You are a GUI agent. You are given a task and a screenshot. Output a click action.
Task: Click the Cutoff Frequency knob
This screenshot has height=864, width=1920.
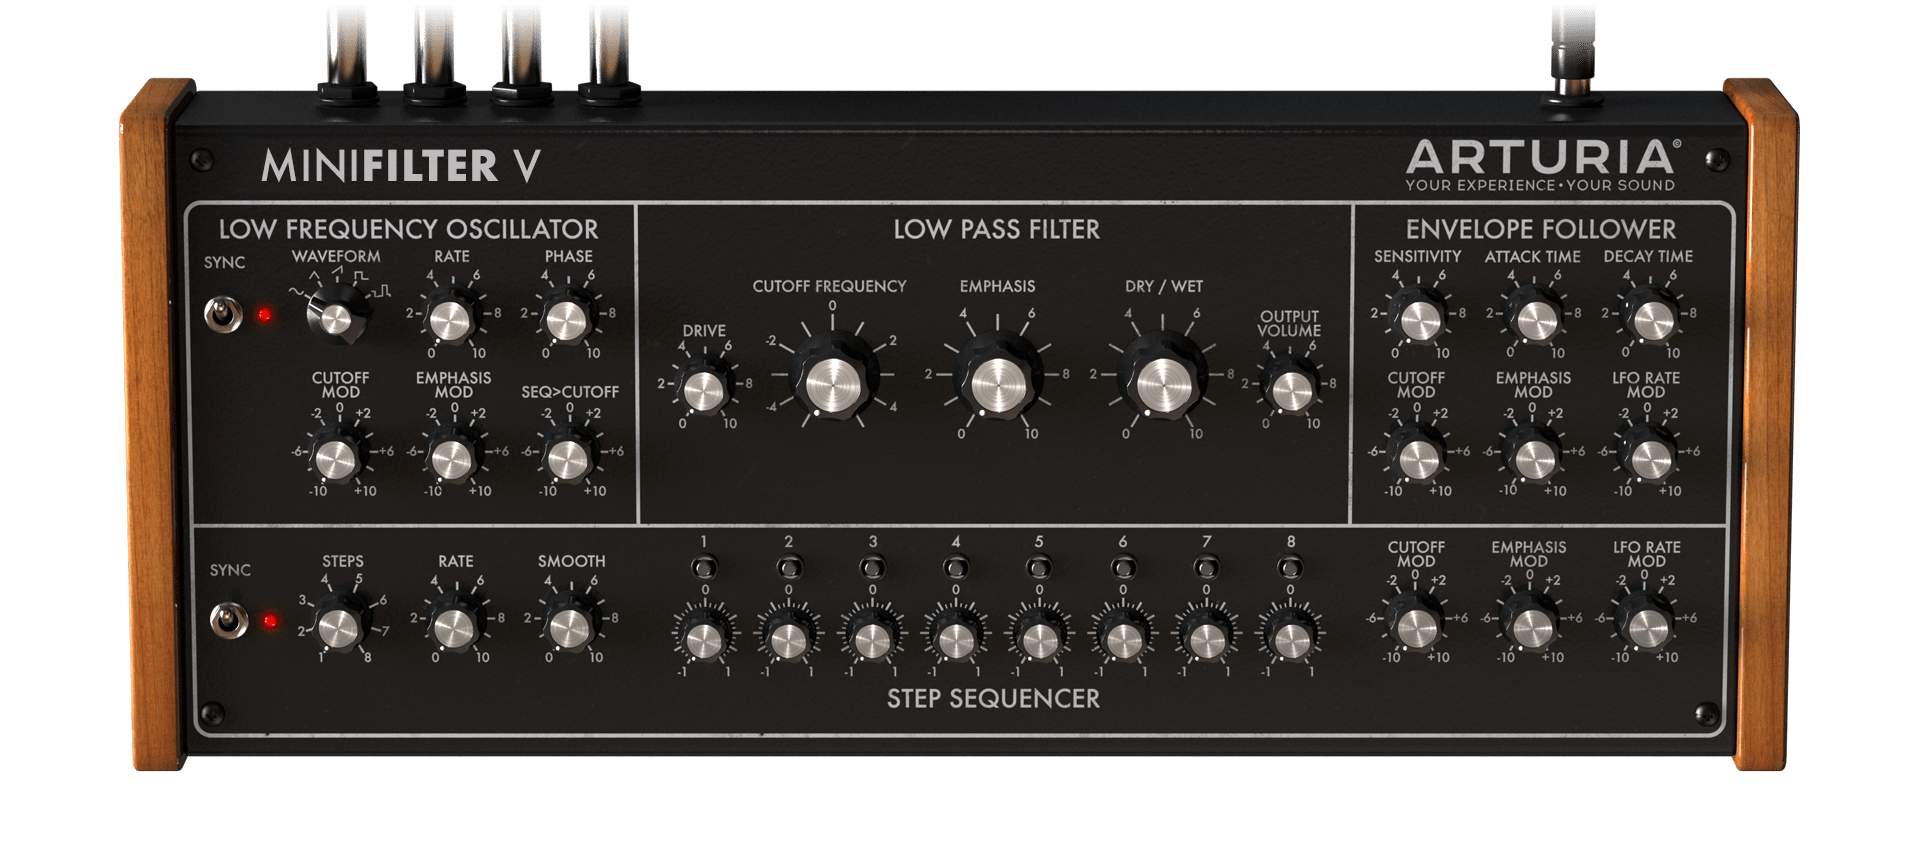832,378
